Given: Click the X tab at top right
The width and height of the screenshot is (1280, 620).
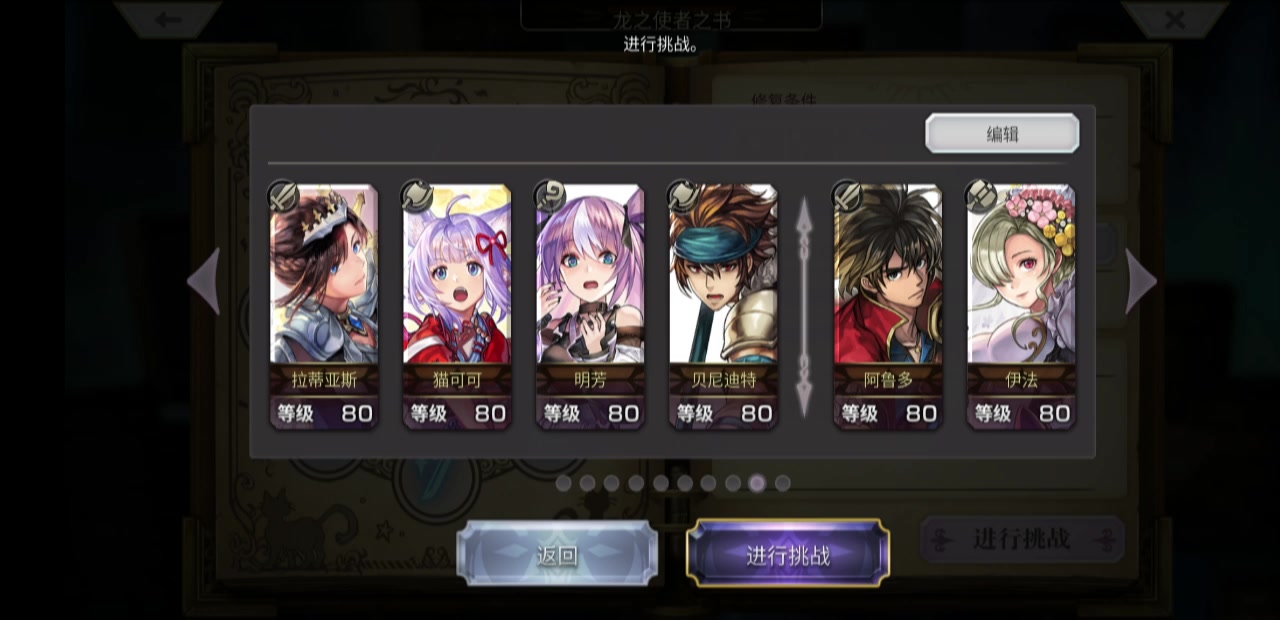Looking at the screenshot, I should (x=1174, y=19).
